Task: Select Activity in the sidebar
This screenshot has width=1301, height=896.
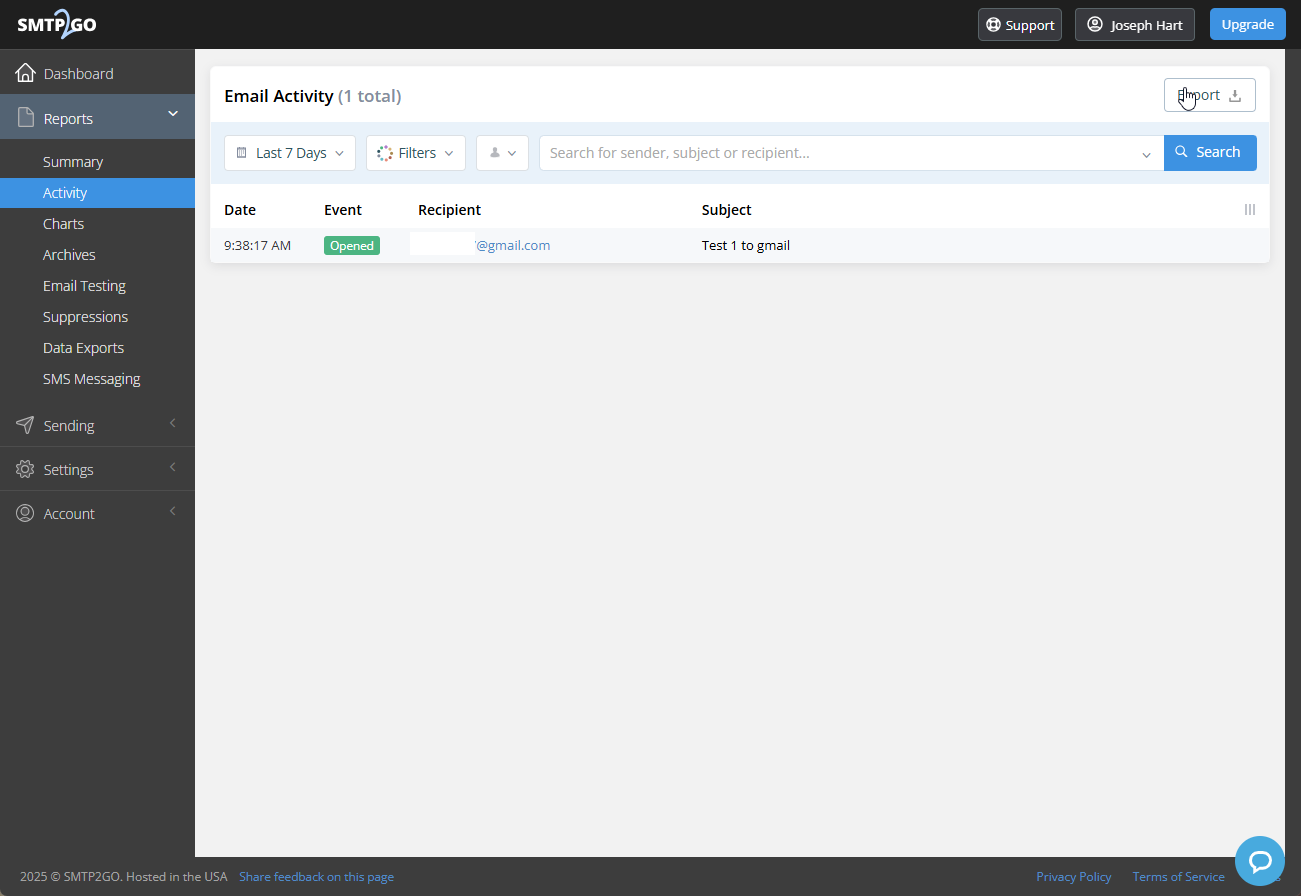Action: tap(97, 193)
